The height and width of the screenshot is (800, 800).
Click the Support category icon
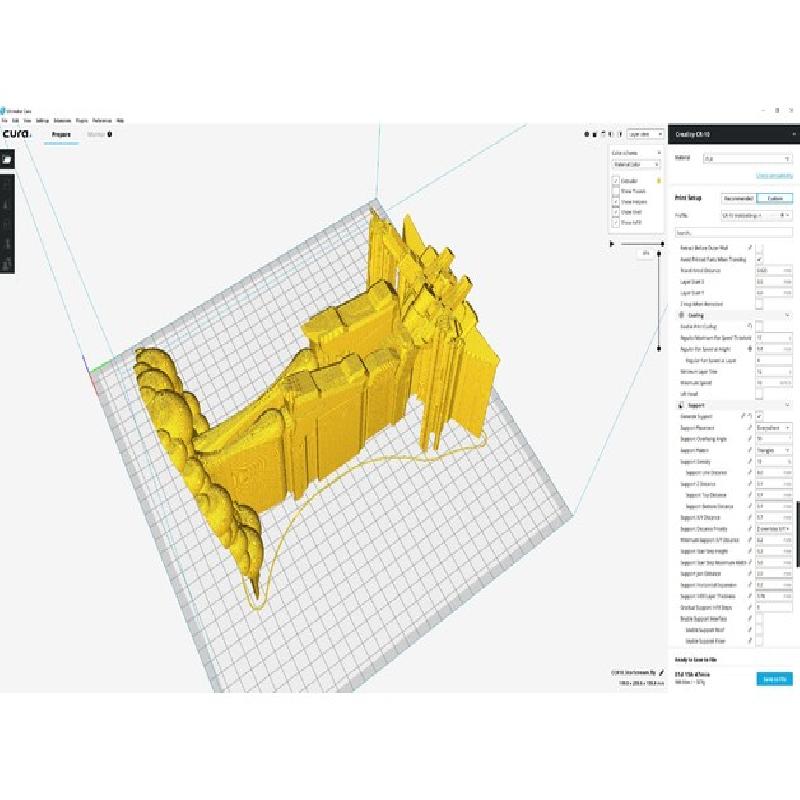click(x=681, y=406)
